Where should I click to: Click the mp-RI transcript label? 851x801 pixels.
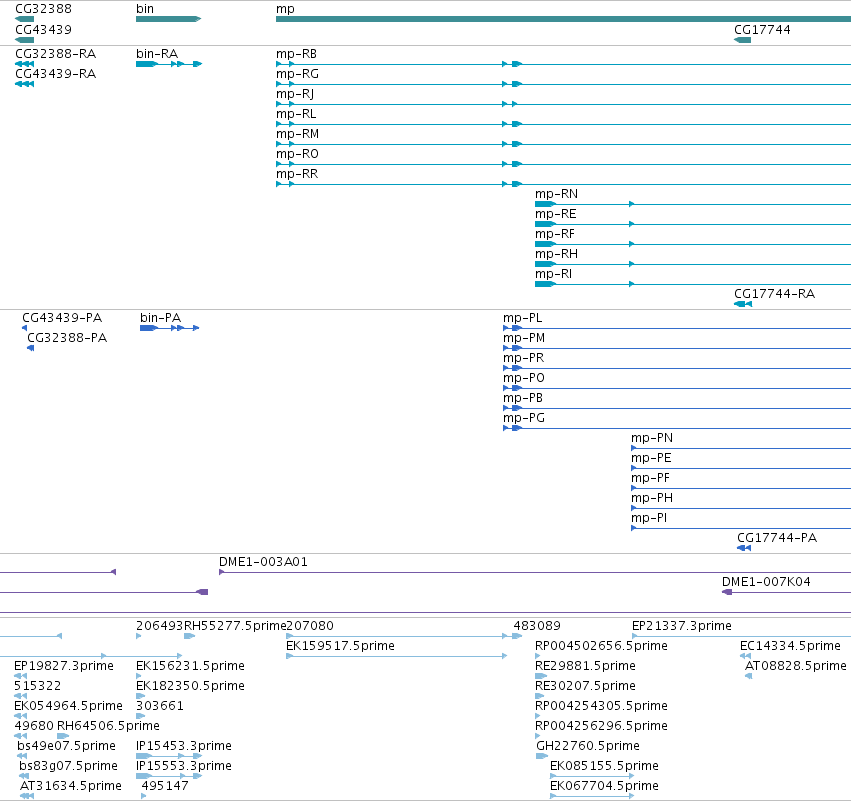(554, 274)
